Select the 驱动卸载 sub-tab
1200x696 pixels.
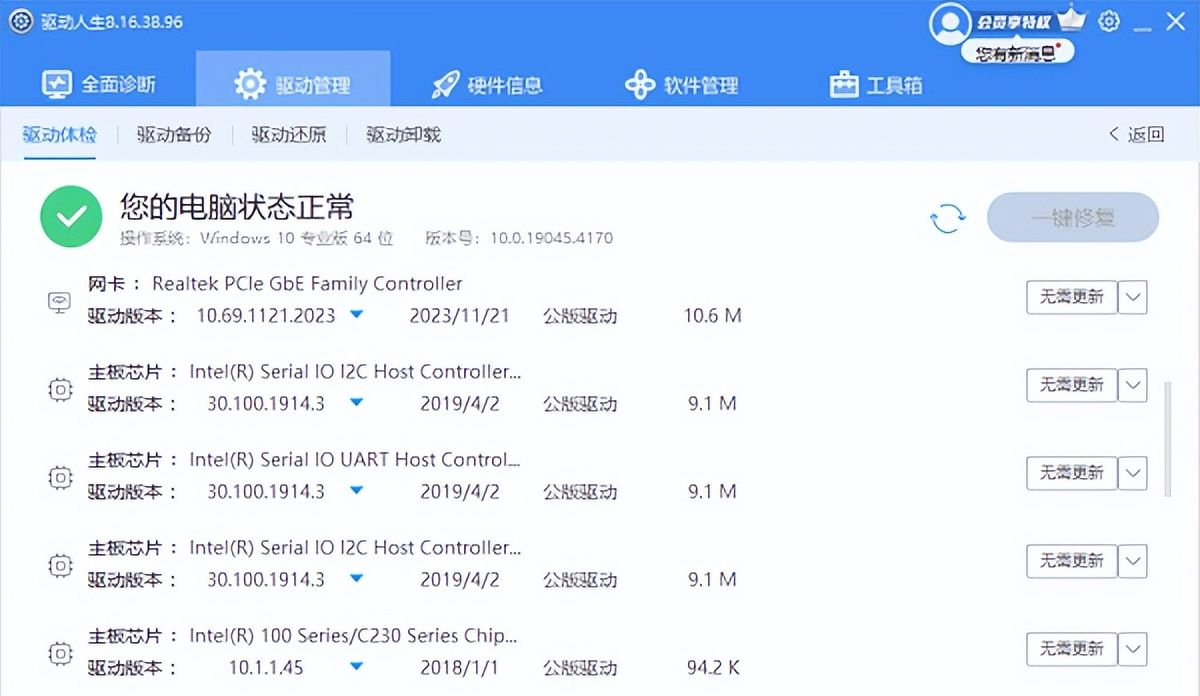coord(403,135)
